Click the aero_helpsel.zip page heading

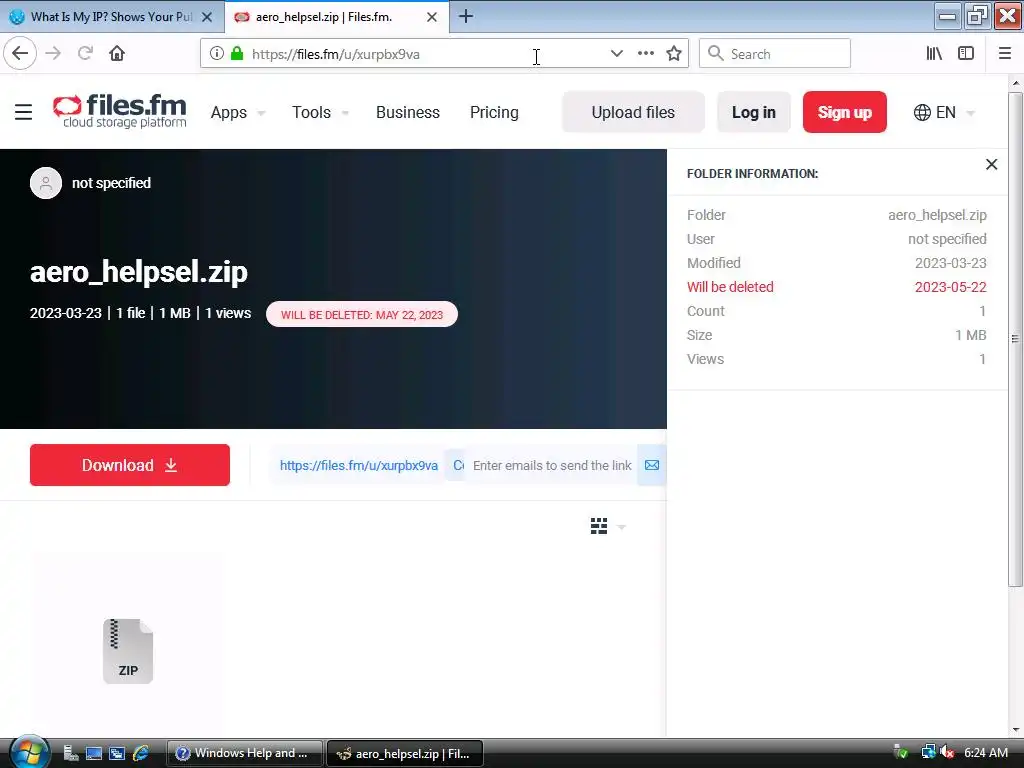click(x=139, y=272)
